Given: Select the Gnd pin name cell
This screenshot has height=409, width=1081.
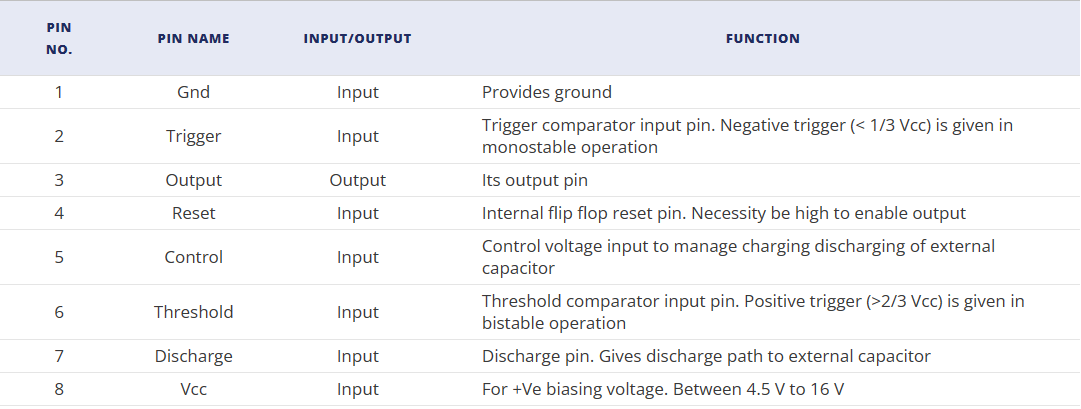Looking at the screenshot, I should (x=193, y=92).
